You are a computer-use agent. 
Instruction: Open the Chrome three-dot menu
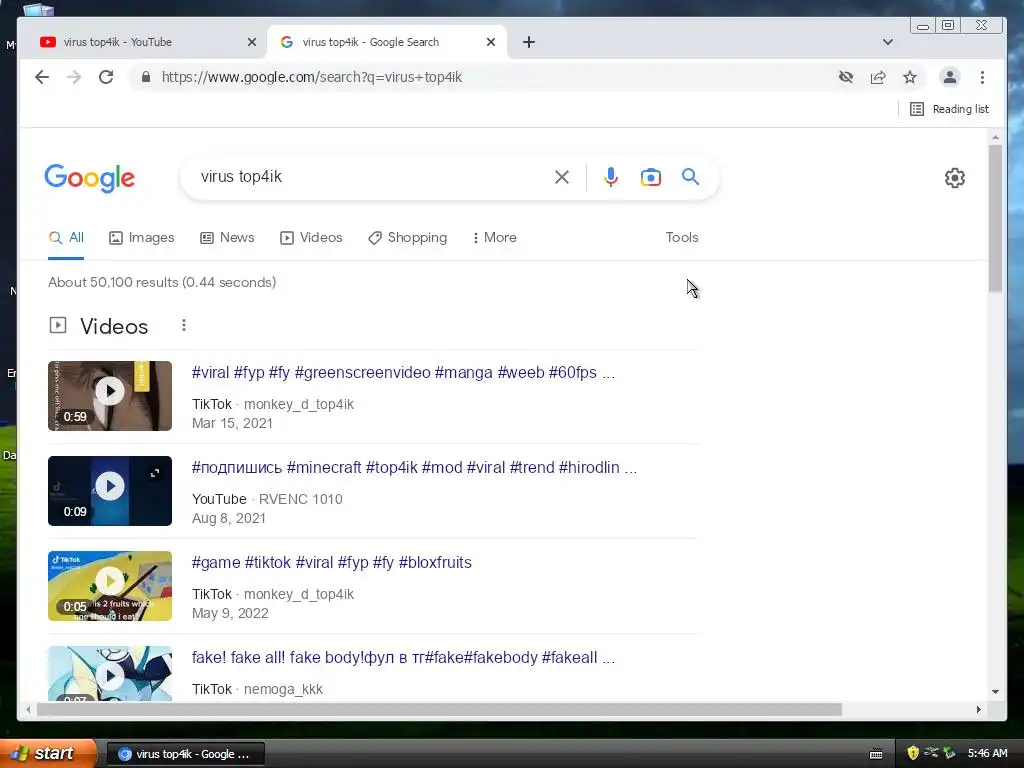[982, 77]
